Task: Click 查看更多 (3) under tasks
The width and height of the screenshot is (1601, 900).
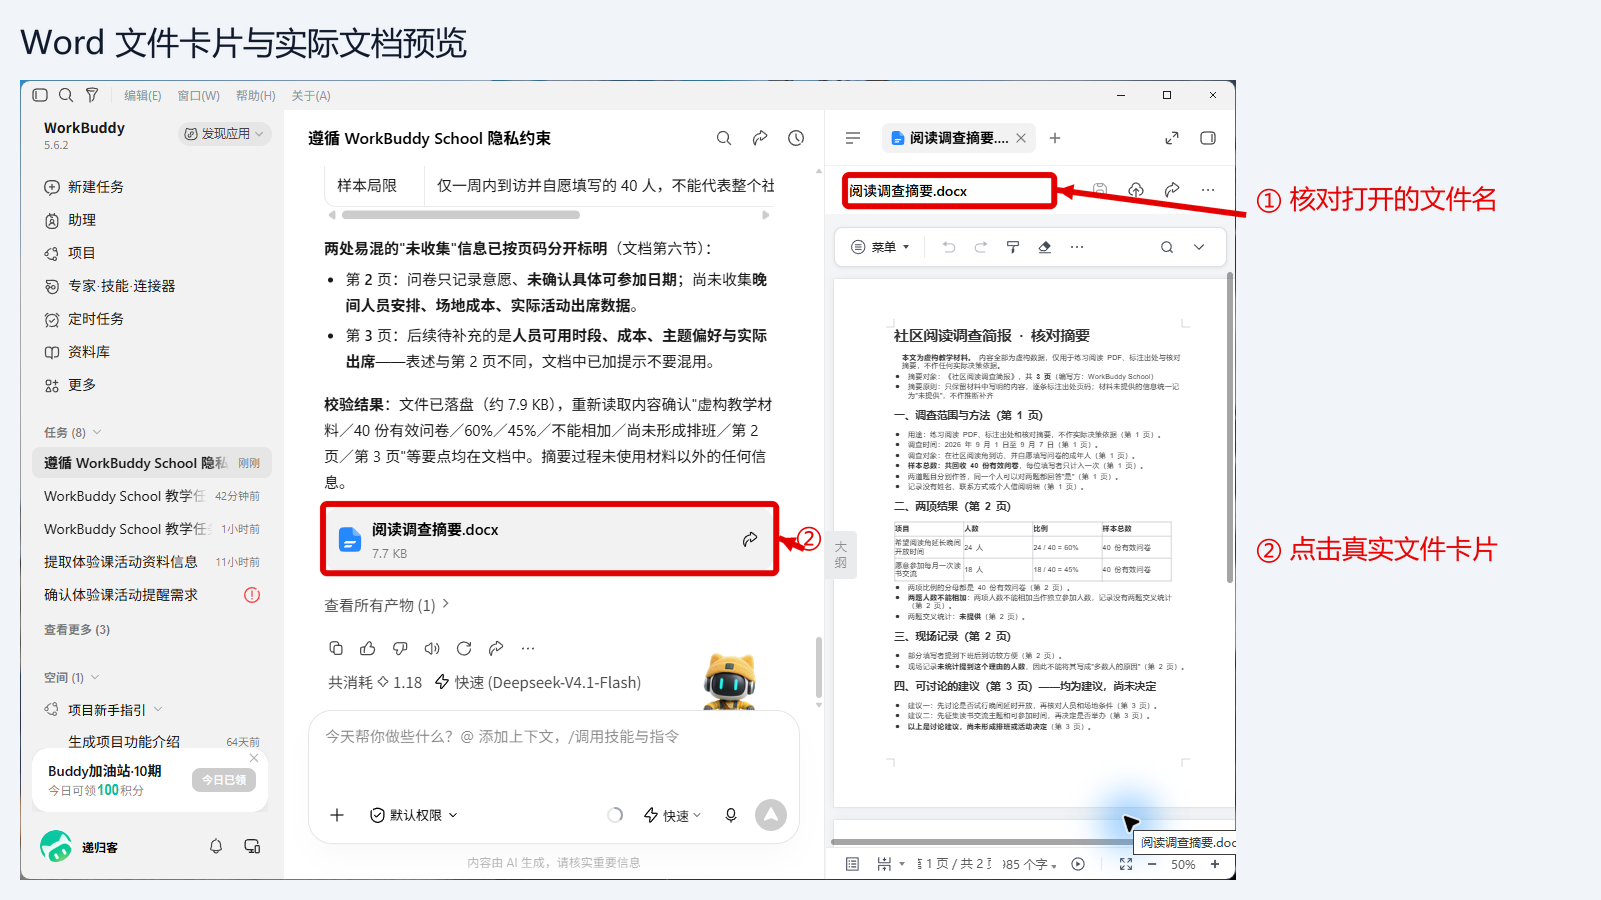Action: [77, 629]
